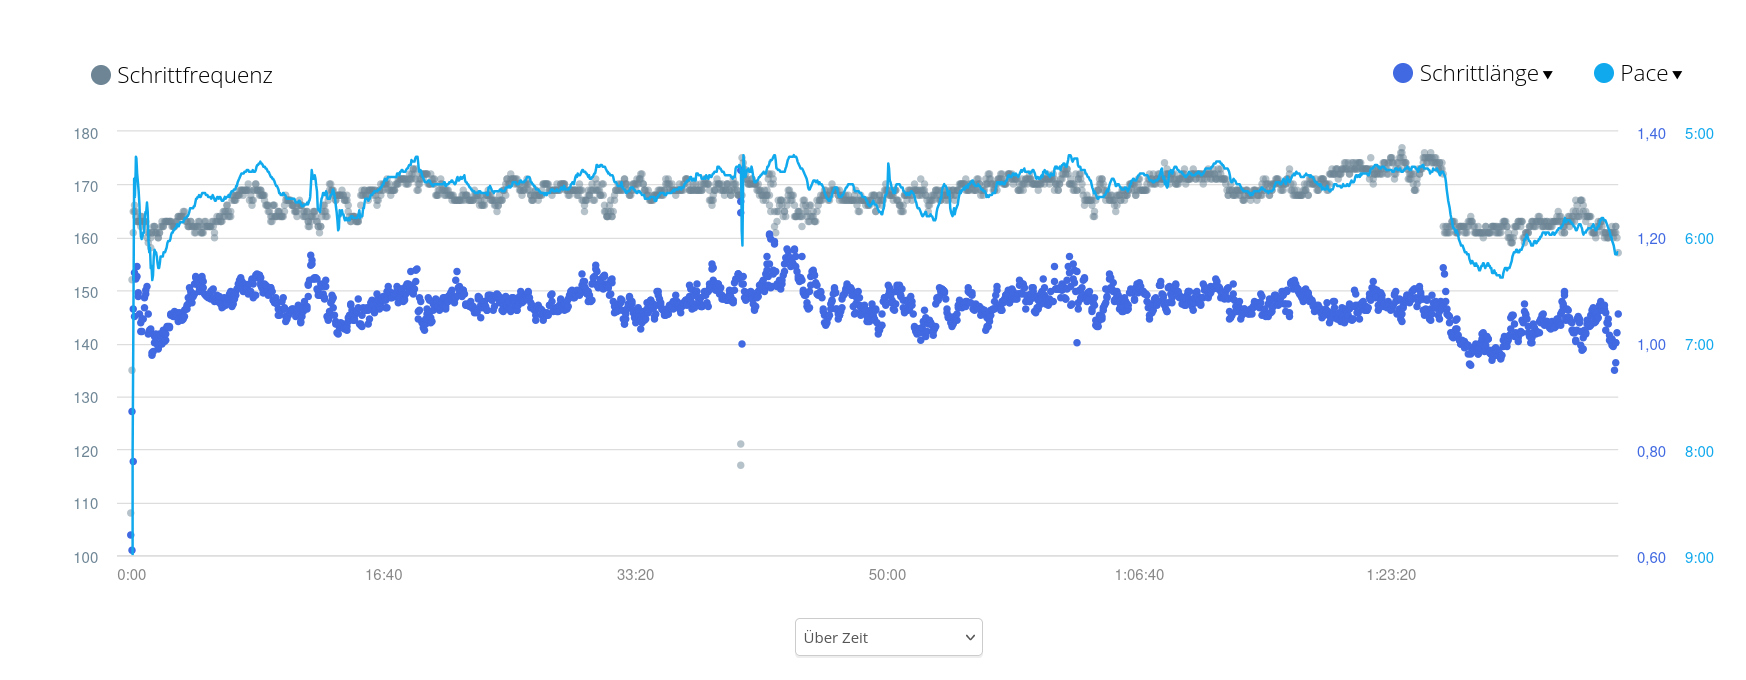Click the 50:00 time axis label
1746x680 pixels.
click(887, 575)
